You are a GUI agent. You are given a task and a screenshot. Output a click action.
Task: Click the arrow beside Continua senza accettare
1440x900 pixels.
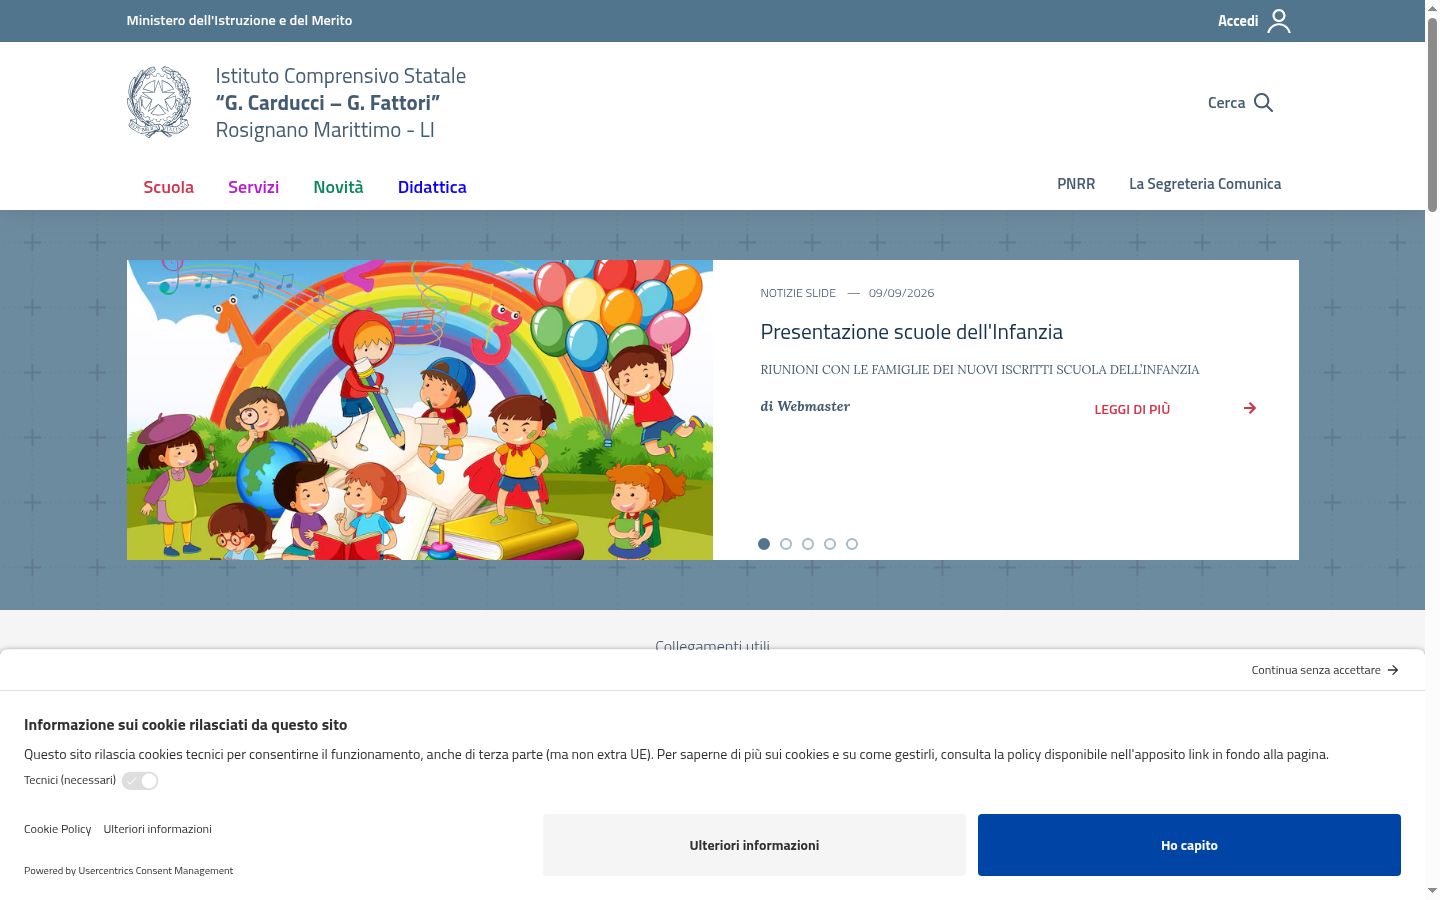[1393, 670]
